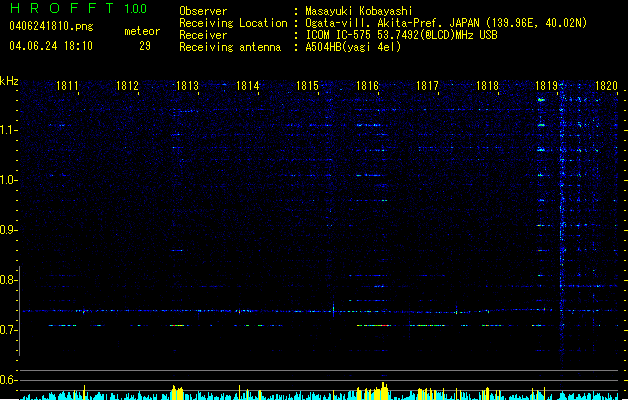Click the 1813 time marker
Viewport: 629px width, 400px height.
pyautogui.click(x=187, y=86)
